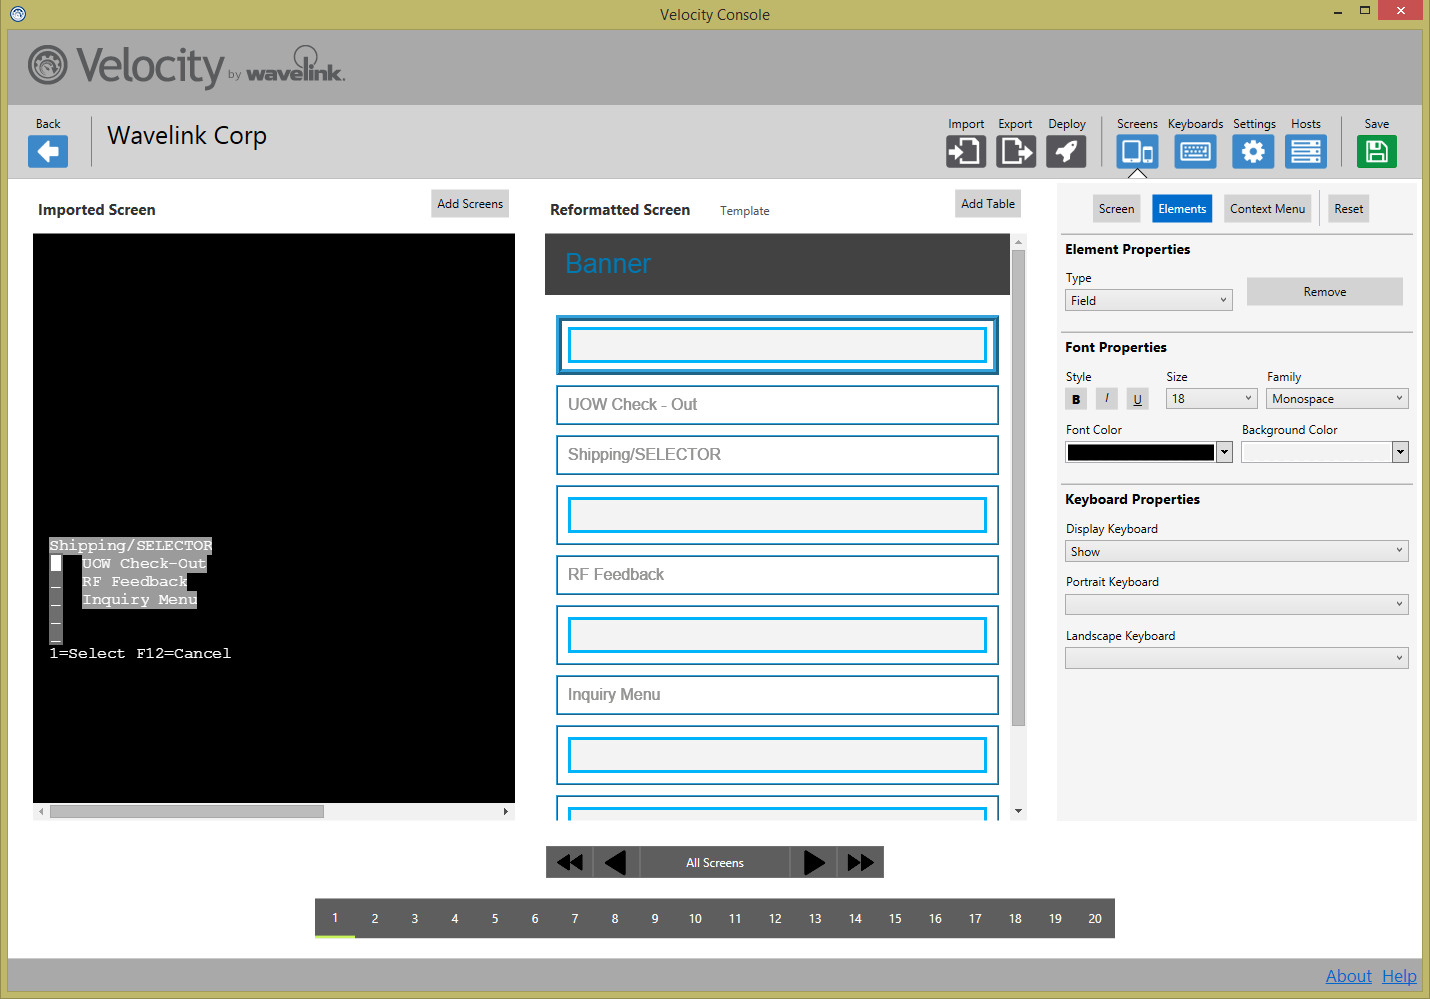Switch to the Screen tab
The width and height of the screenshot is (1430, 999).
[x=1116, y=209]
